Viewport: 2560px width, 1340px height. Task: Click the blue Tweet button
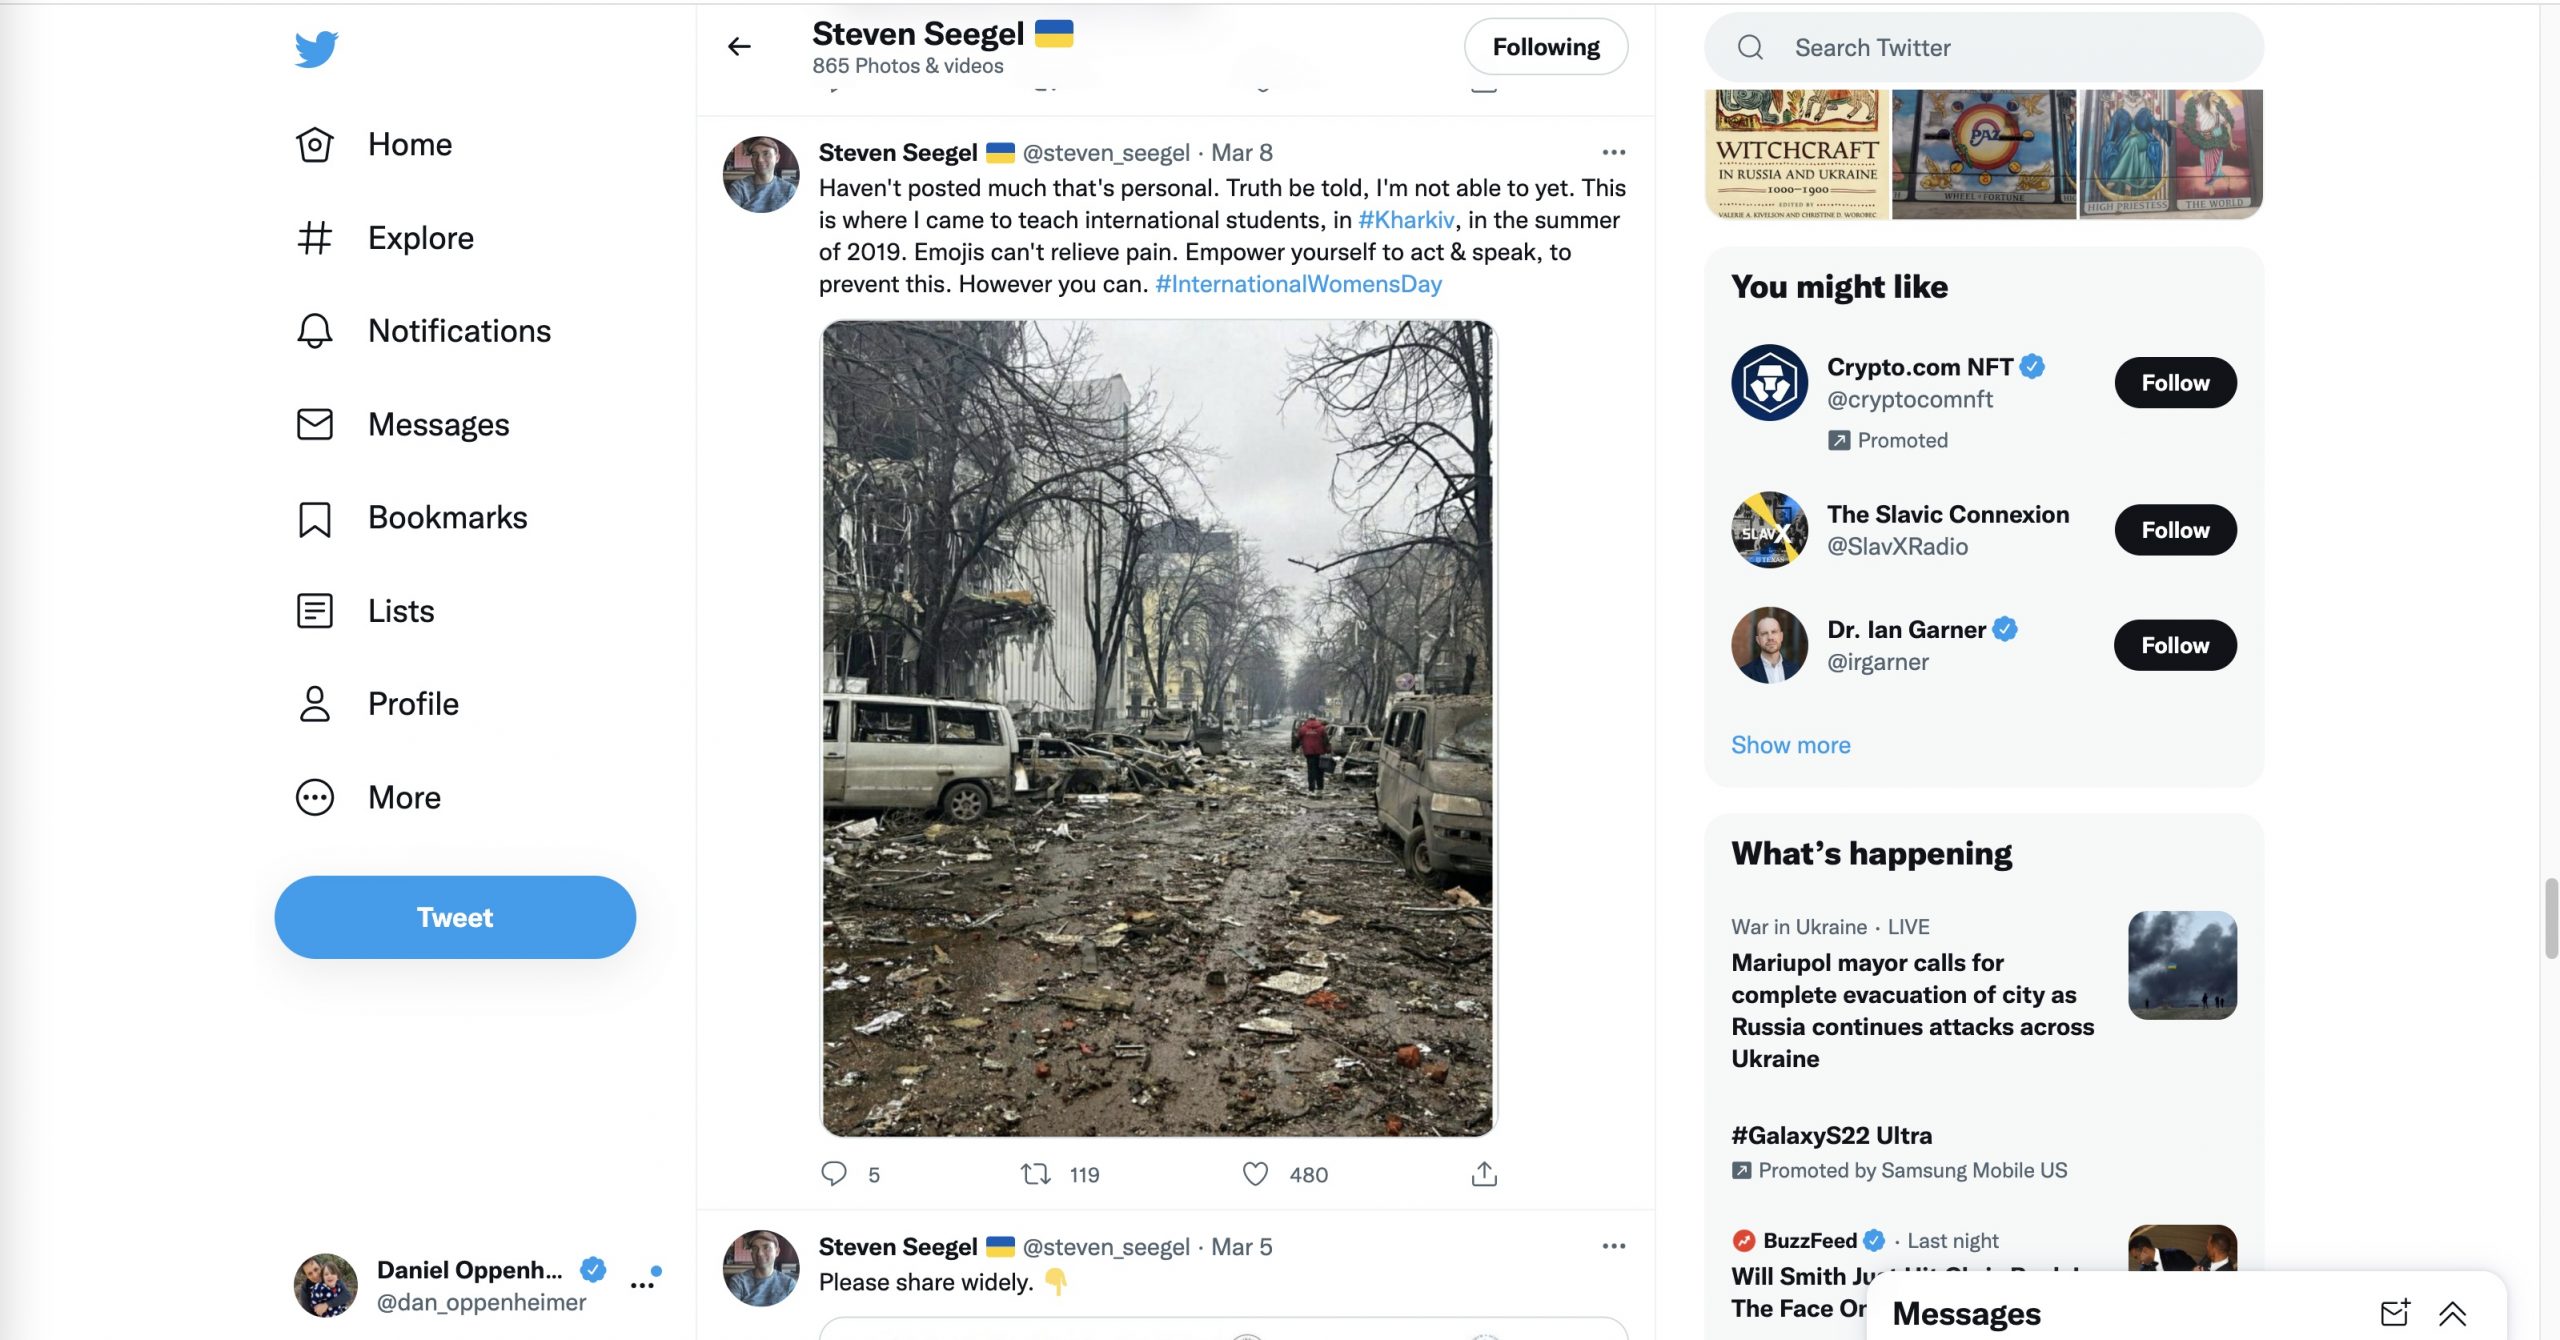455,917
